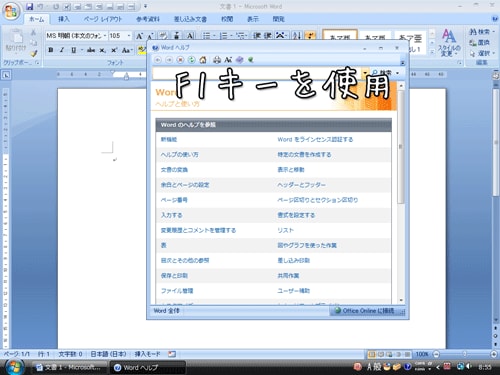Open 'ヘッダーとフッター' help link
Screen dimensions: 500x375
click(x=301, y=185)
